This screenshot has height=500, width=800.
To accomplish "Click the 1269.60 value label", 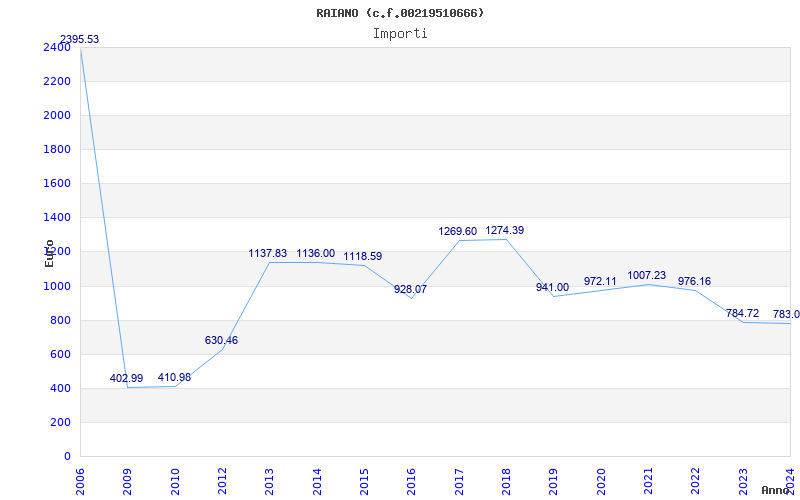I will pyautogui.click(x=458, y=232).
